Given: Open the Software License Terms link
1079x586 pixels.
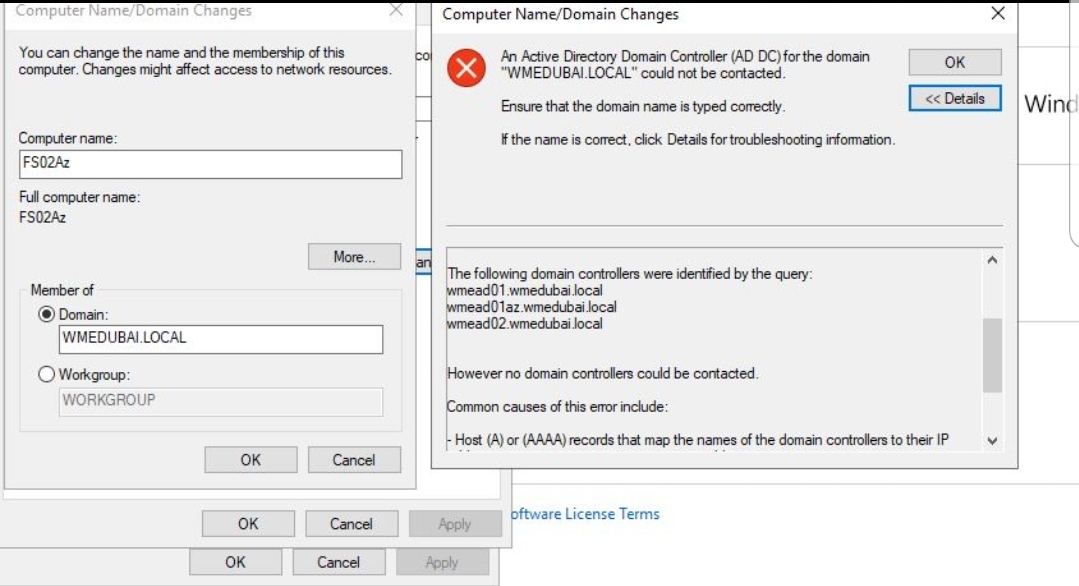Looking at the screenshot, I should pyautogui.click(x=585, y=514).
